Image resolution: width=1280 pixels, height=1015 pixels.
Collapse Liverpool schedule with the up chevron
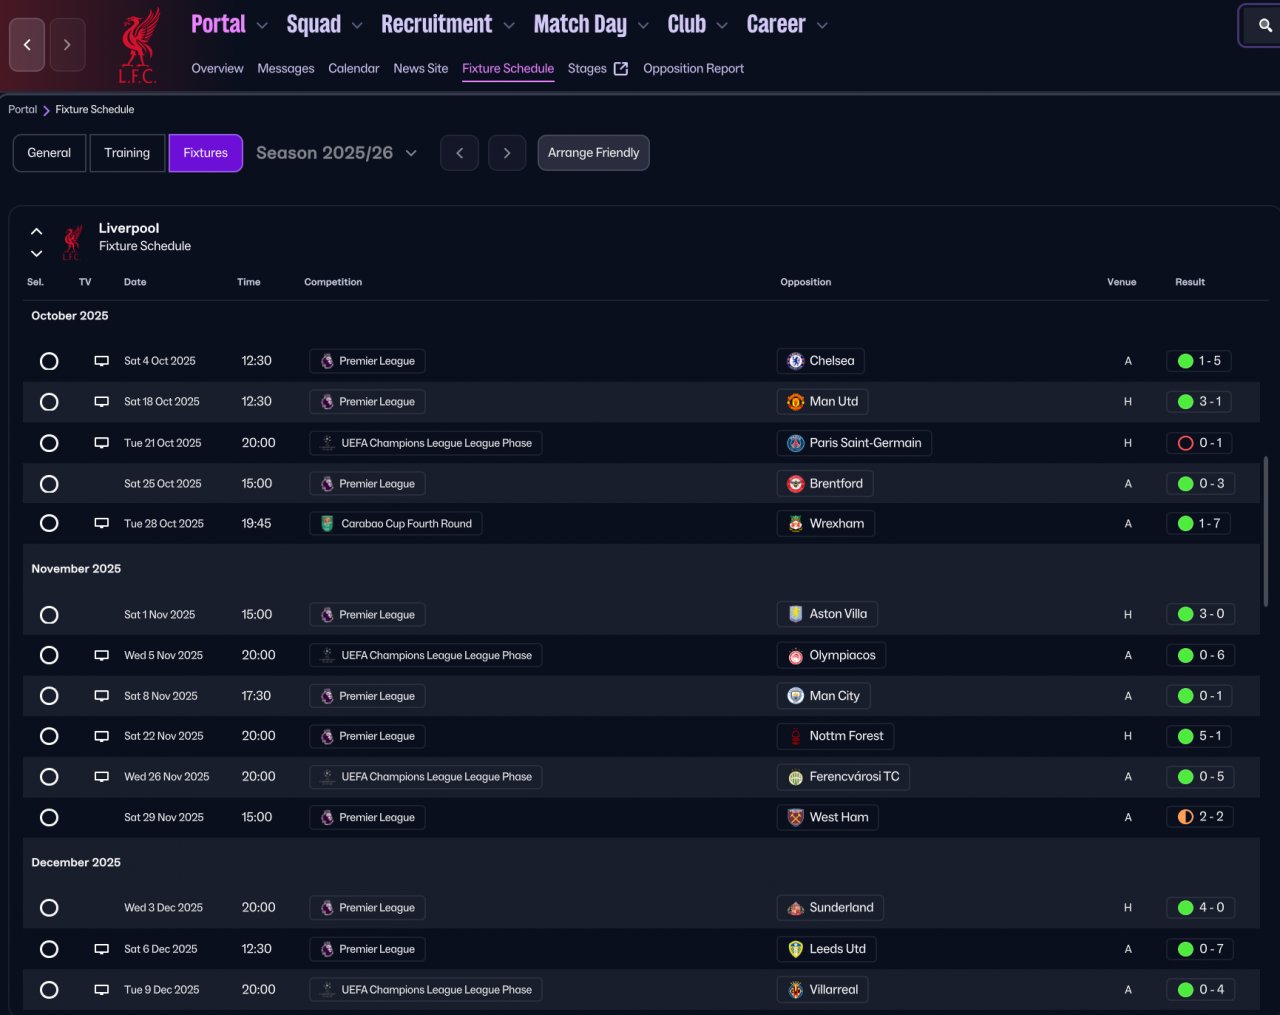point(36,232)
